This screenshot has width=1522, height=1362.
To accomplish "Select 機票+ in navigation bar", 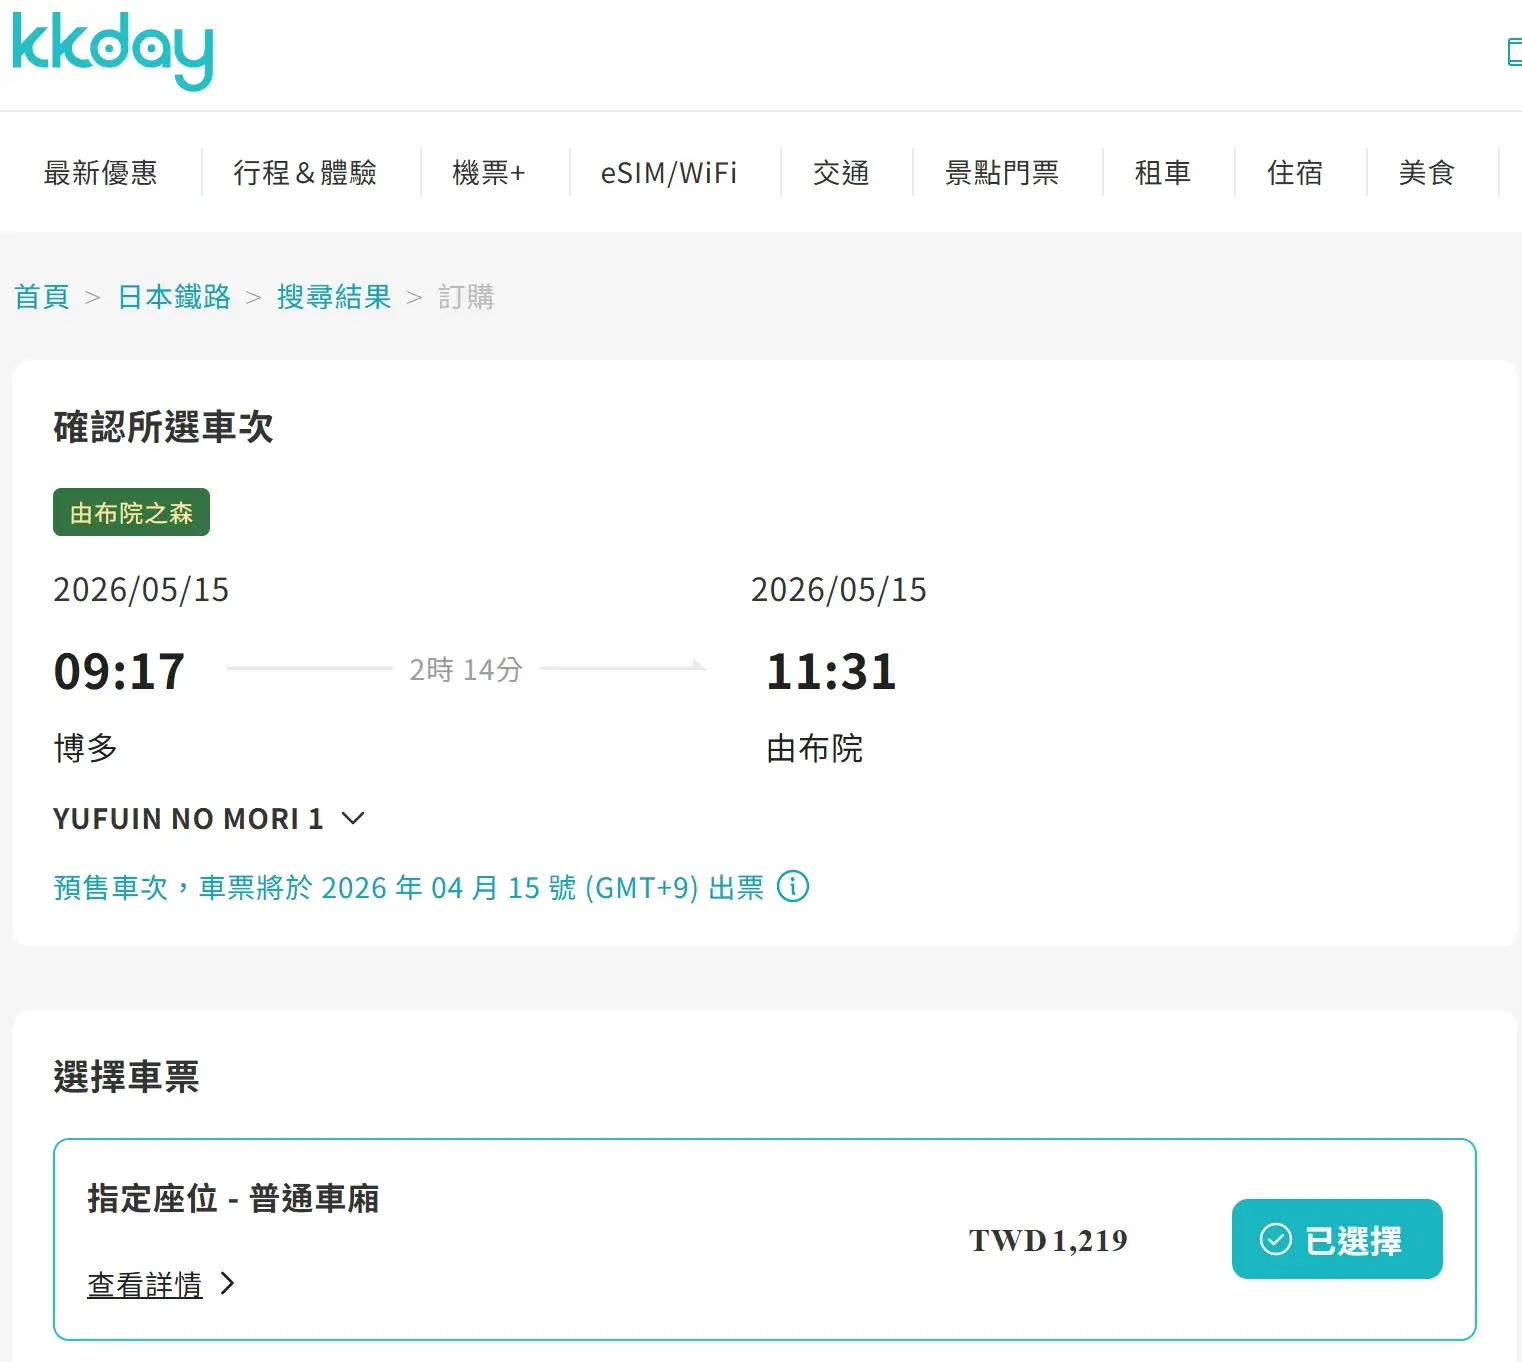I will click(x=488, y=173).
